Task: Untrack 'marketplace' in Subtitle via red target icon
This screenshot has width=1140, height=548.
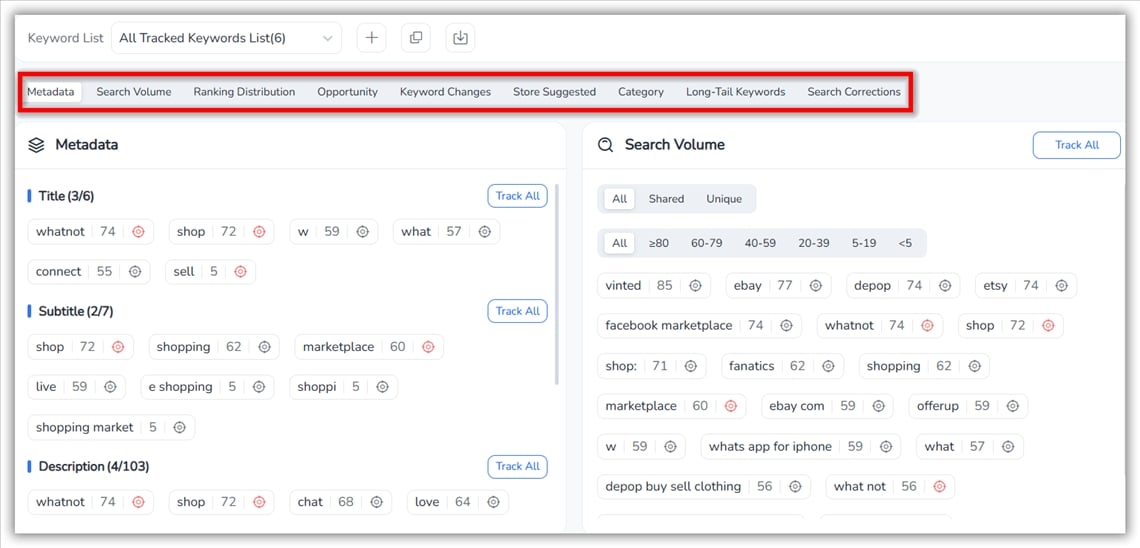Action: click(x=428, y=347)
